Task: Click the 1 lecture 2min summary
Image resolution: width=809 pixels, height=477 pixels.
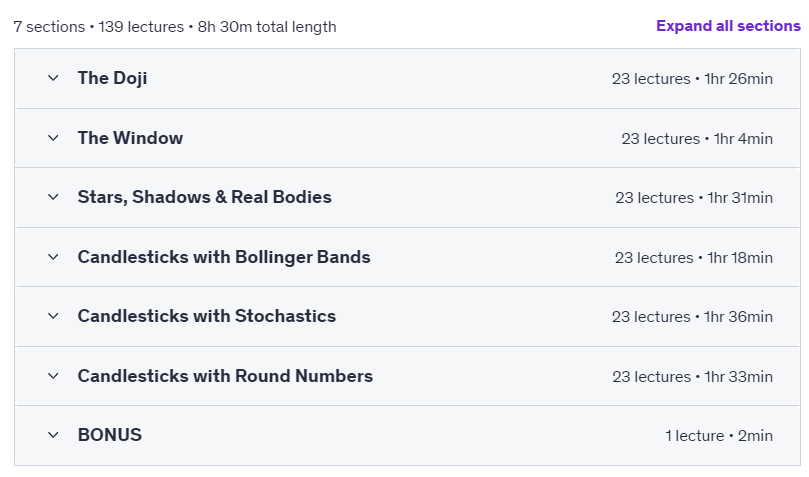Action: (719, 436)
